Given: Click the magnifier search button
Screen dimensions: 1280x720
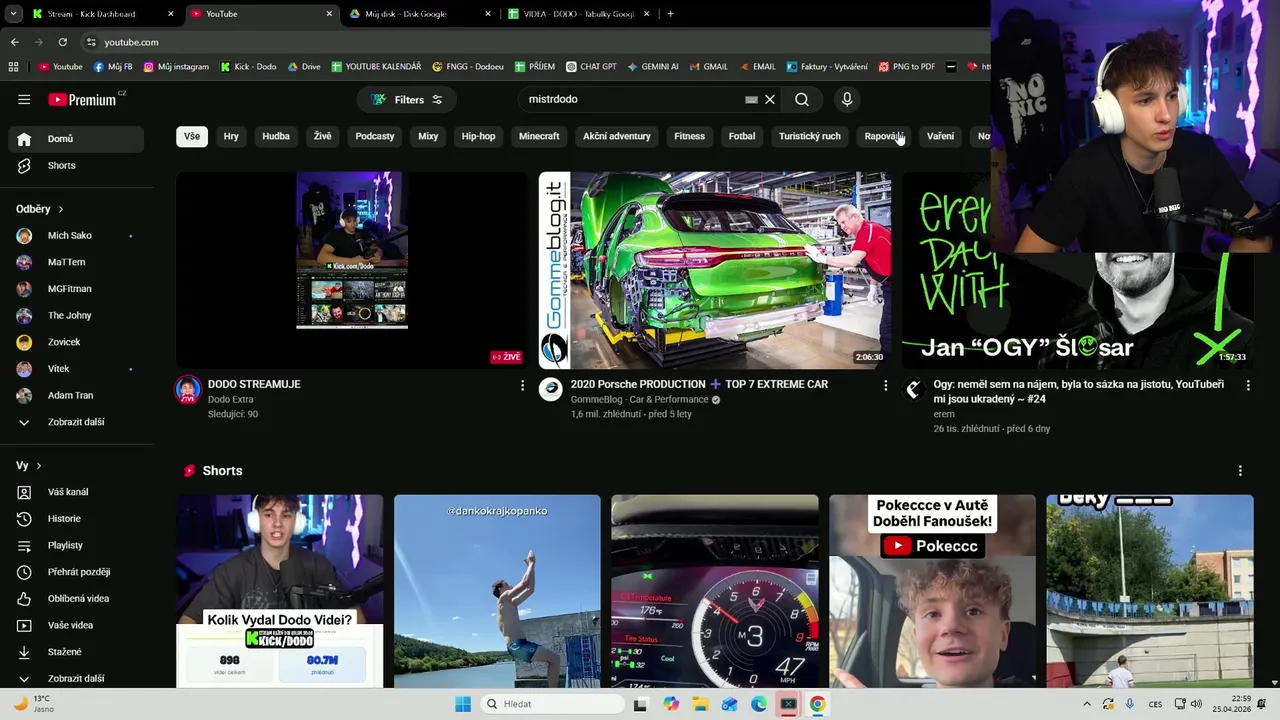Looking at the screenshot, I should click(802, 99).
